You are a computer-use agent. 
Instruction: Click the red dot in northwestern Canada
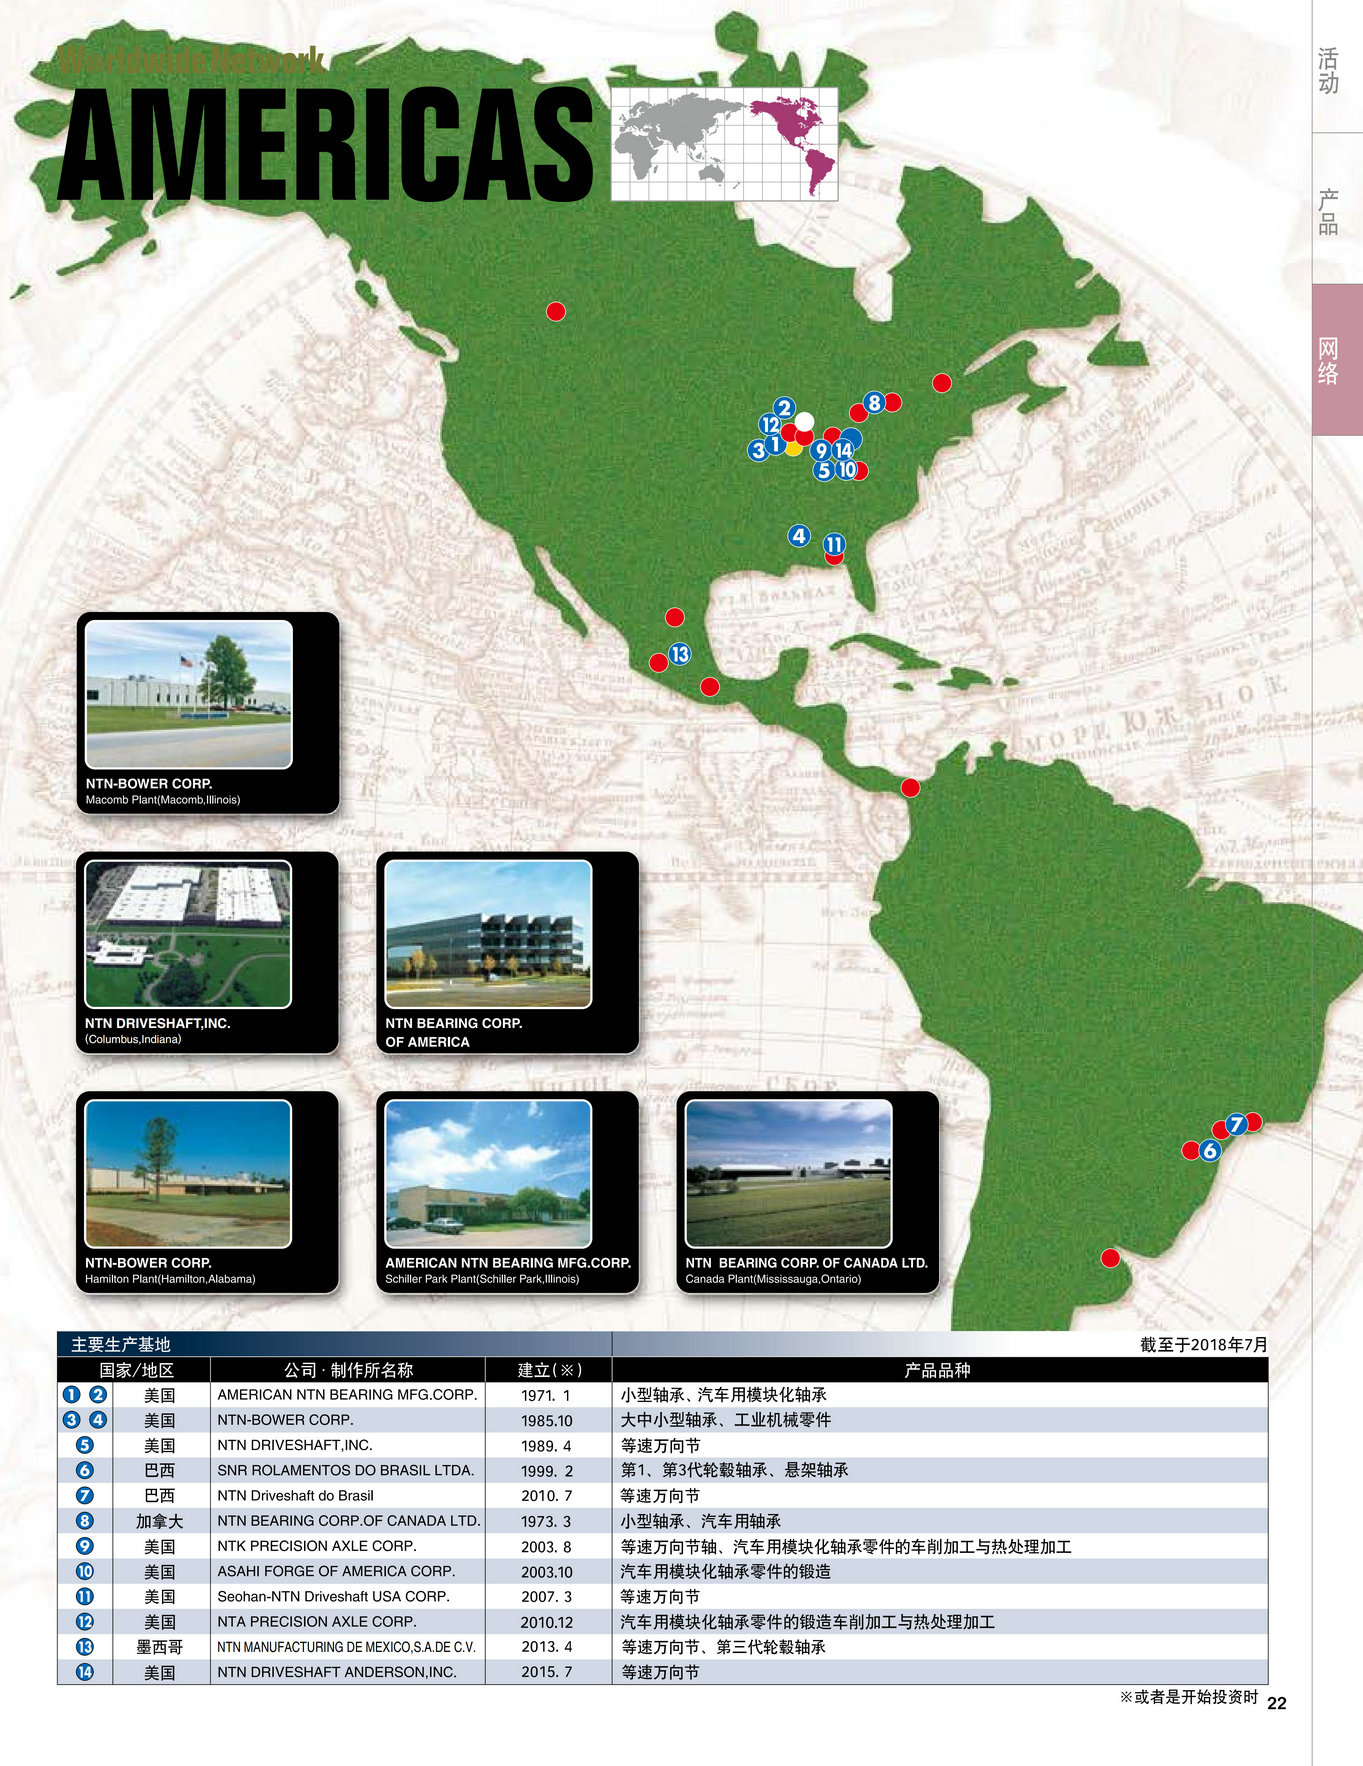(x=556, y=311)
